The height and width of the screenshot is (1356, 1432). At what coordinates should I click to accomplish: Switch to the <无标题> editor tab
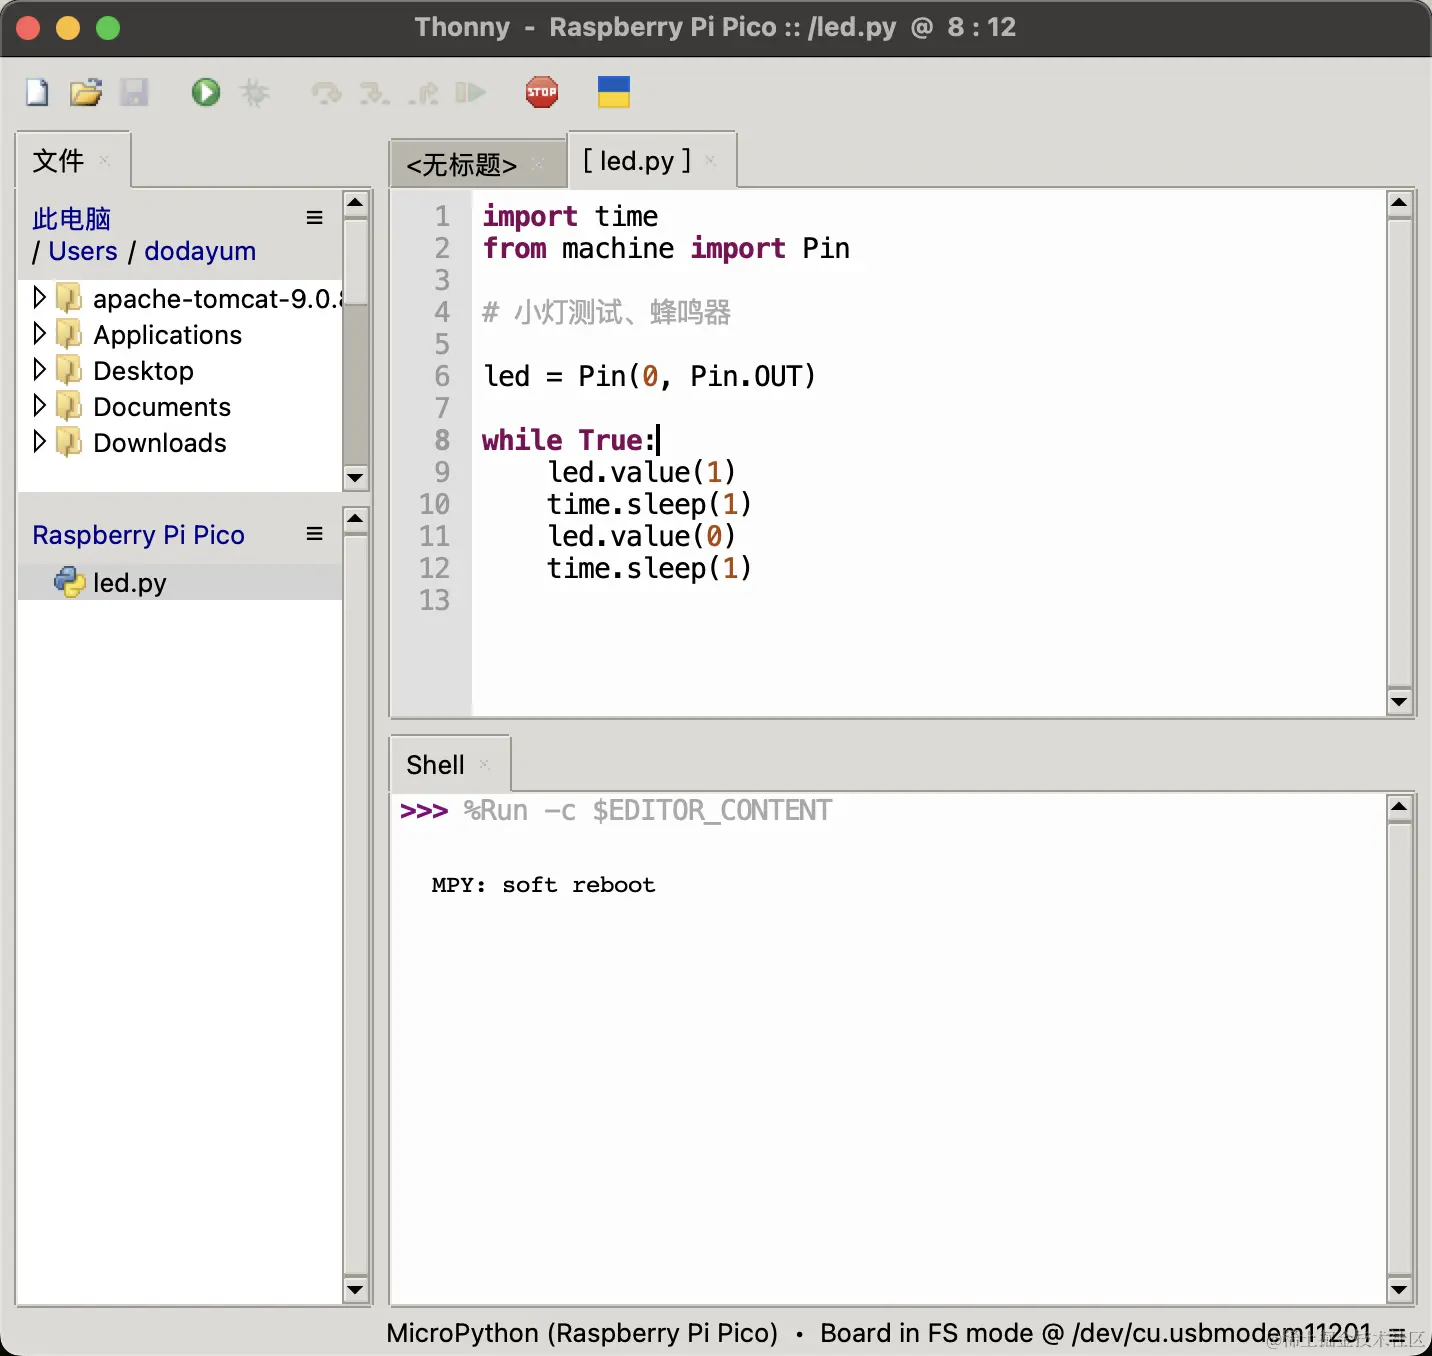[461, 164]
